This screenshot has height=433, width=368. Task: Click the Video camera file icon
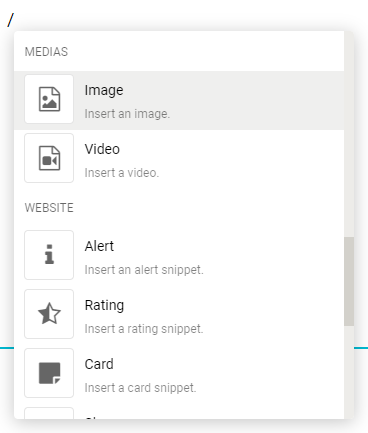(49, 158)
